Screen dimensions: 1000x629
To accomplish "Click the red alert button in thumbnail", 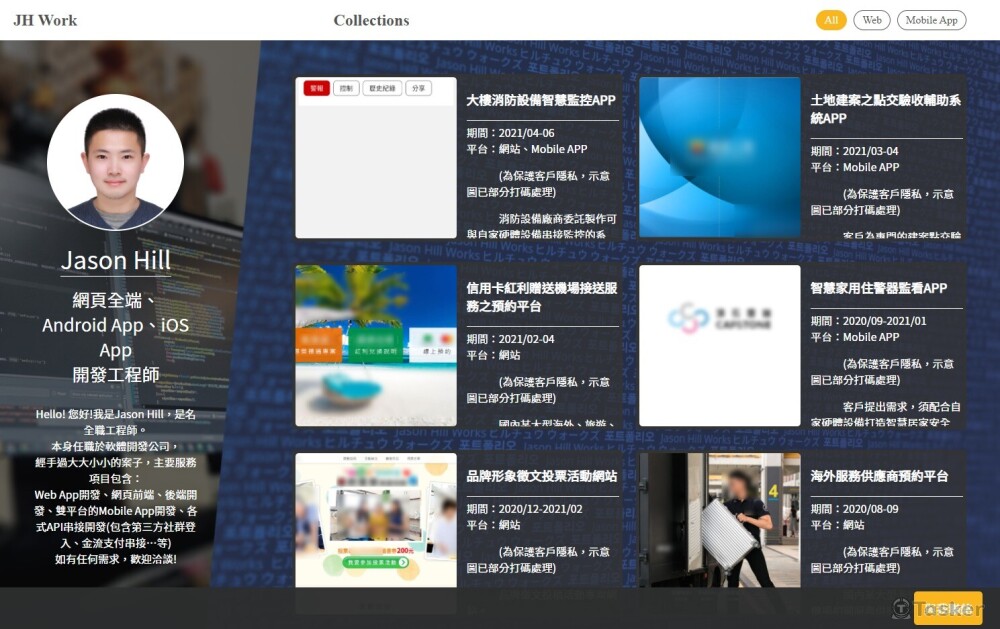I will tap(316, 88).
